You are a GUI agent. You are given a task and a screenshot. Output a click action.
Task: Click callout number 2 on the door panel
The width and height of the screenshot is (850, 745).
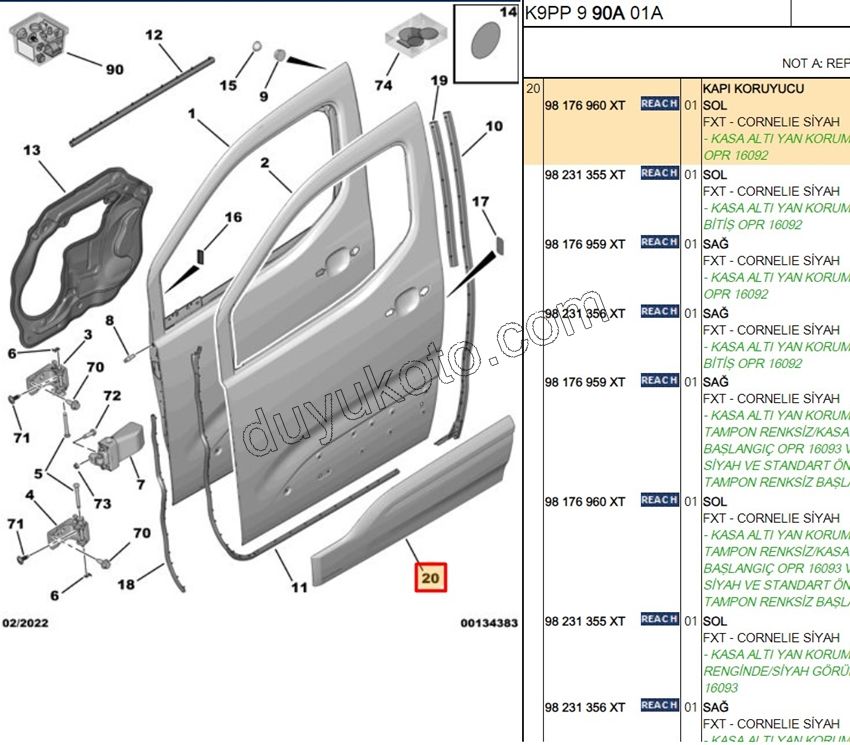coord(266,162)
